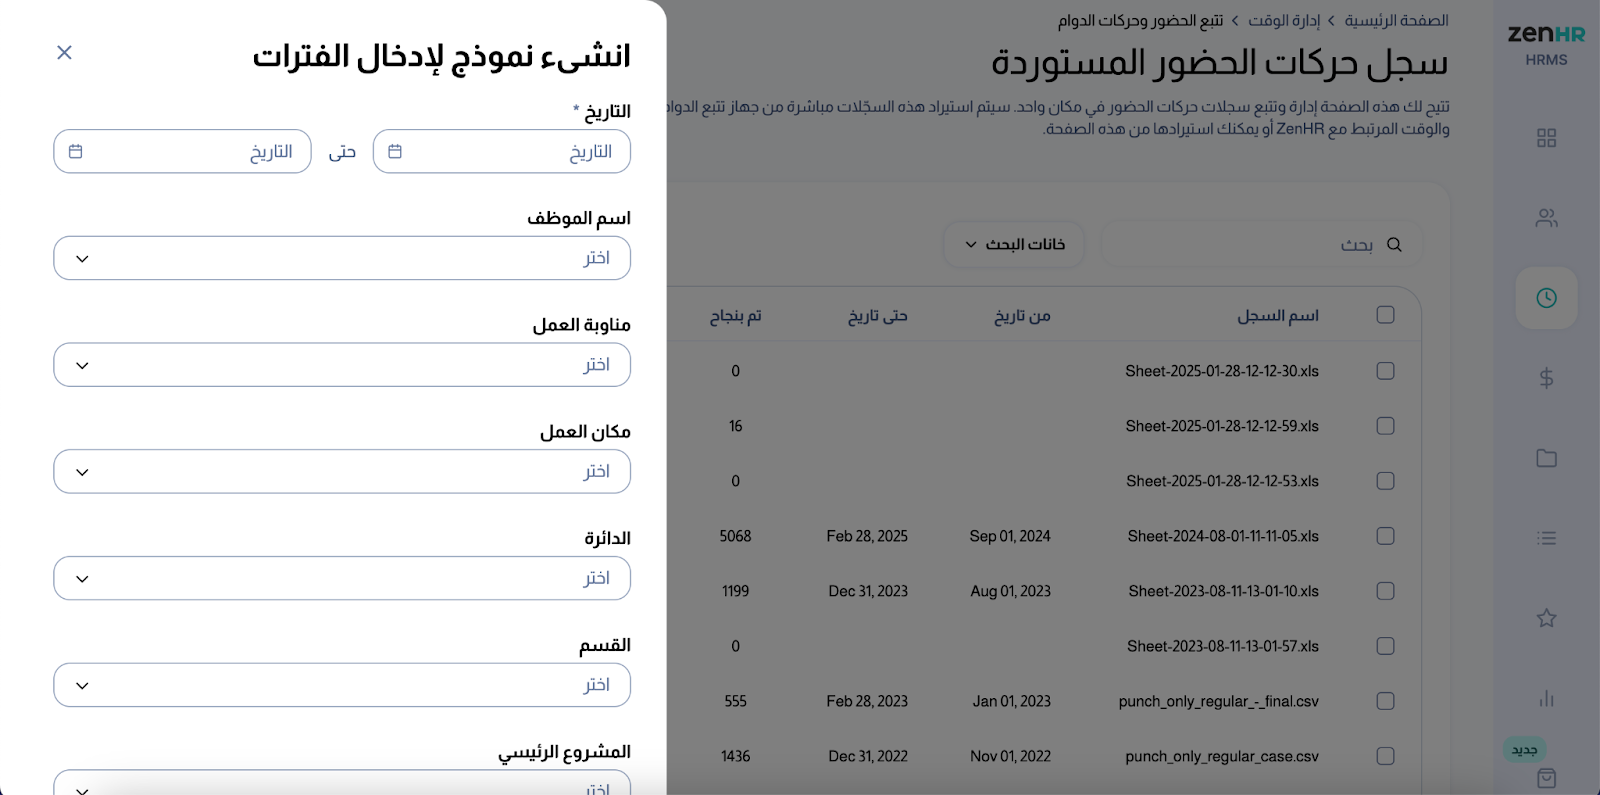Check the row Sheet-2024-08-01-11-11-05.xls
Screen dimensions: 1600x795
[x=1385, y=536]
